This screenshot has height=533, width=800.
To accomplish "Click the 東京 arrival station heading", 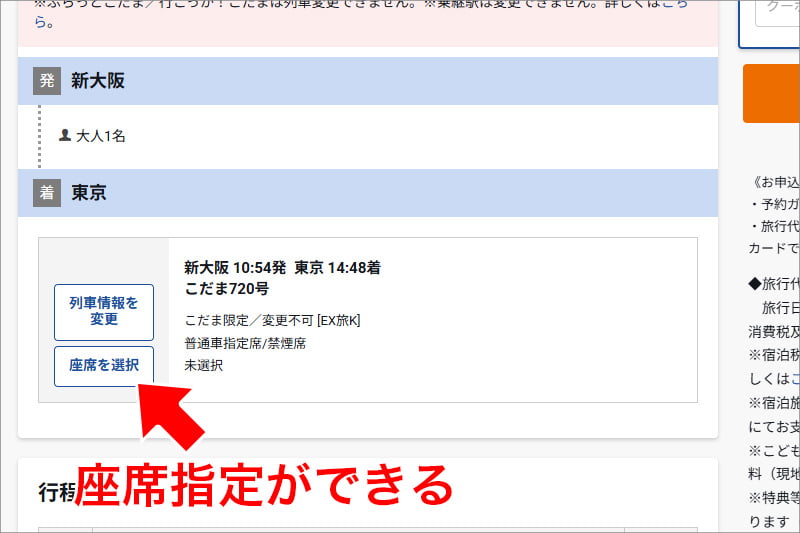I will [x=89, y=193].
